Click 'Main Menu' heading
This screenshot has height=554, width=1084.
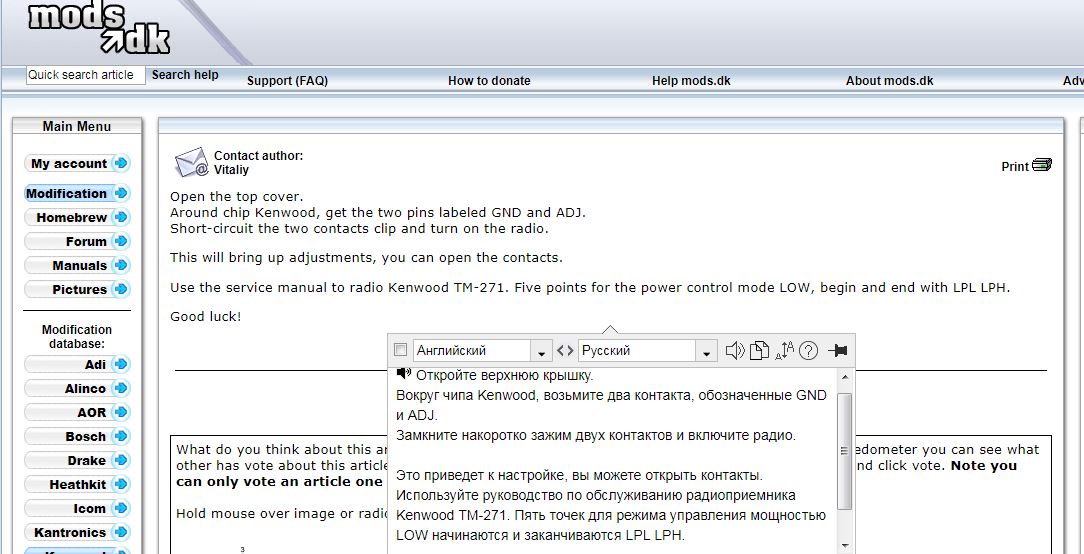click(x=76, y=127)
